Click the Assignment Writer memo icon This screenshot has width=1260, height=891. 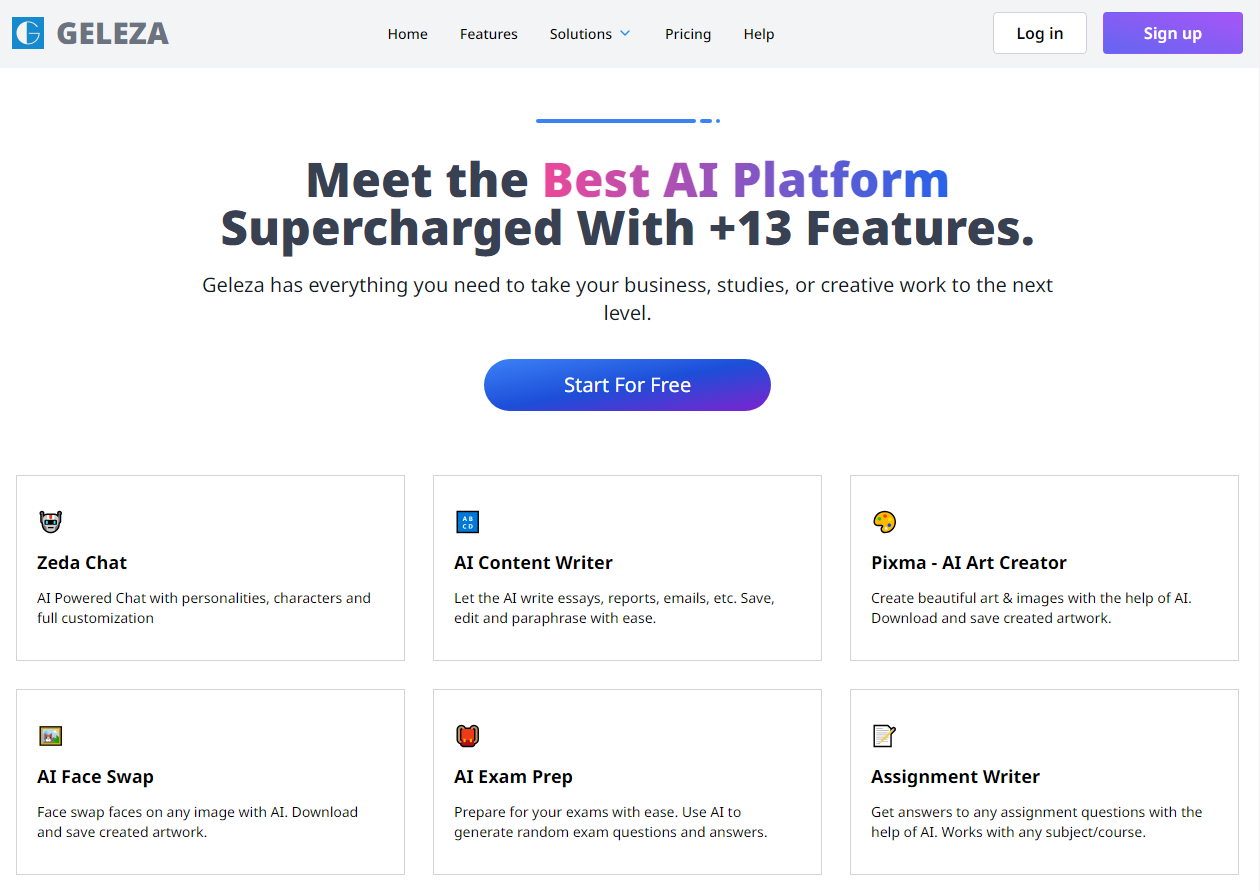coord(884,736)
